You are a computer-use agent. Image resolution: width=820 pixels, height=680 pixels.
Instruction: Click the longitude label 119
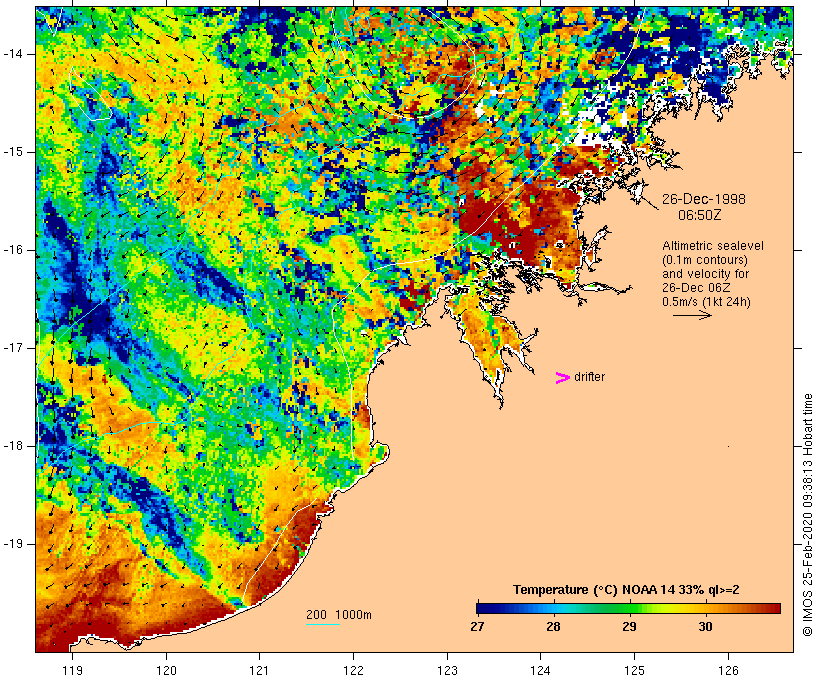pyautogui.click(x=72, y=670)
